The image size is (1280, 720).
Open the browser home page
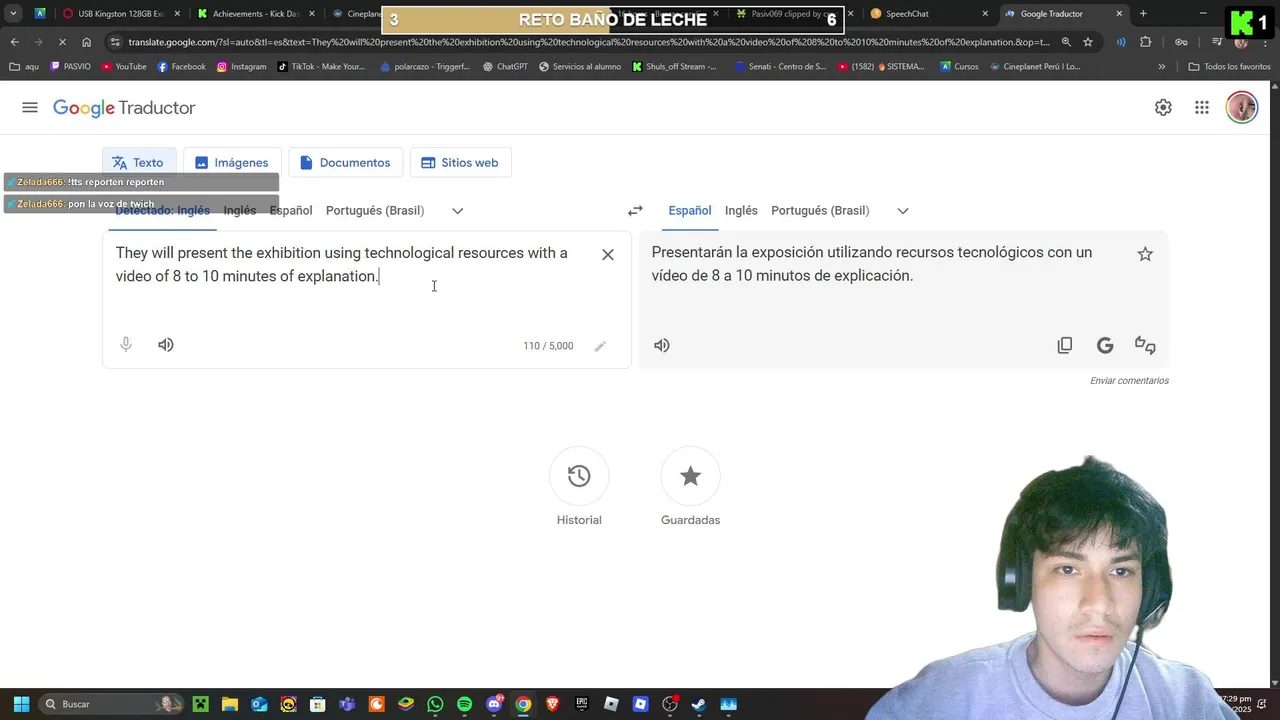click(86, 42)
